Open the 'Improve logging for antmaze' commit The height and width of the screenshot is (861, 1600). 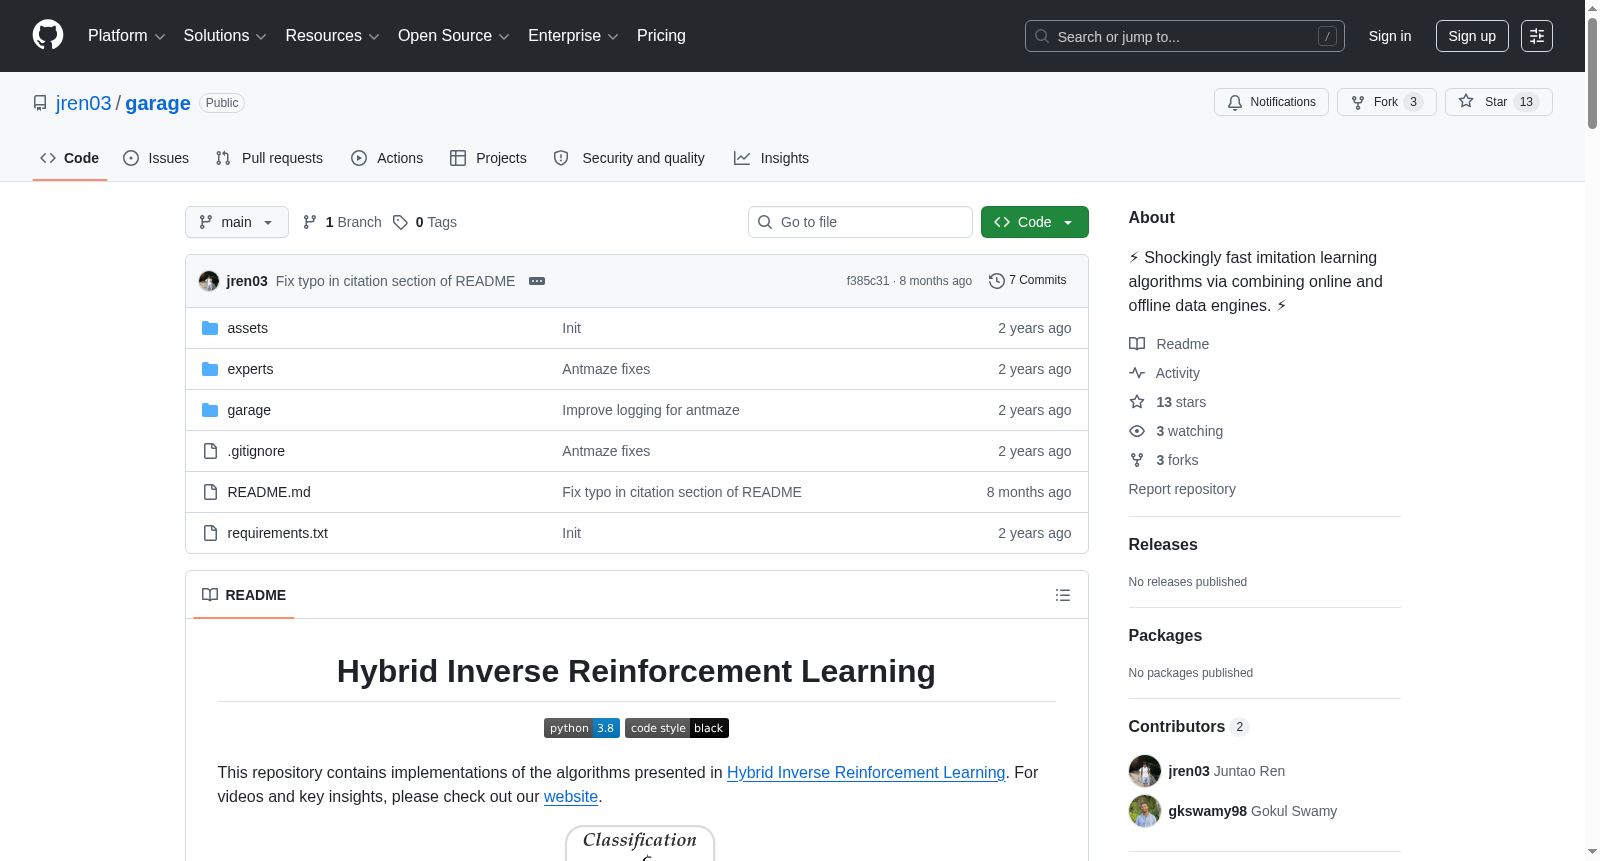[x=651, y=410]
